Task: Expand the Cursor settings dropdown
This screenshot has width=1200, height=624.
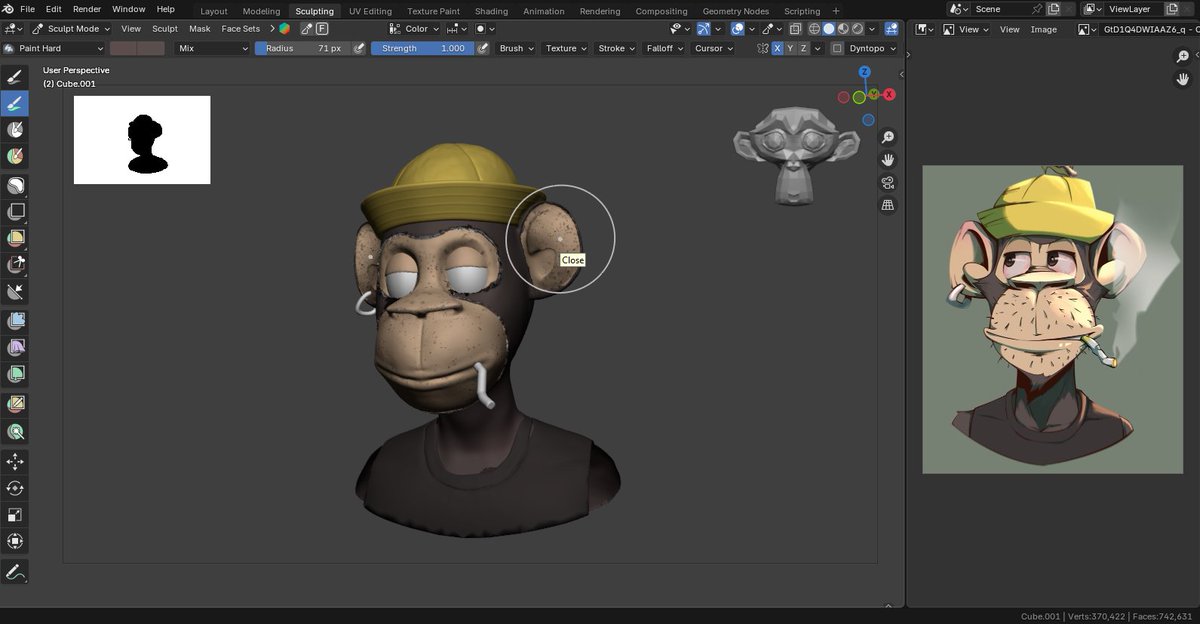Action: tap(714, 48)
